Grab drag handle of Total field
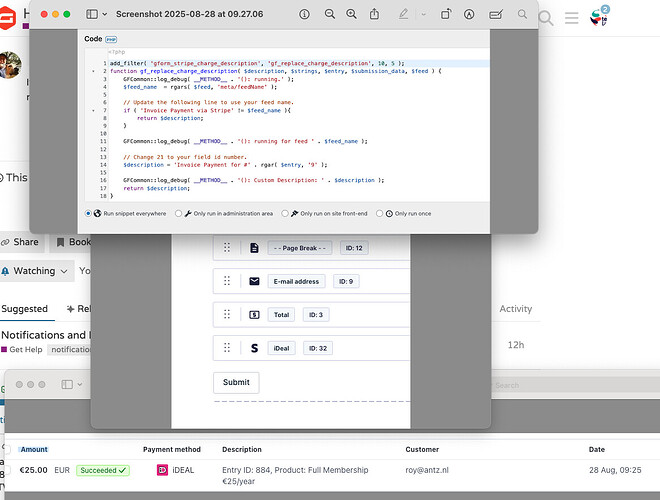Viewport: 660px width, 500px height. pyautogui.click(x=227, y=314)
